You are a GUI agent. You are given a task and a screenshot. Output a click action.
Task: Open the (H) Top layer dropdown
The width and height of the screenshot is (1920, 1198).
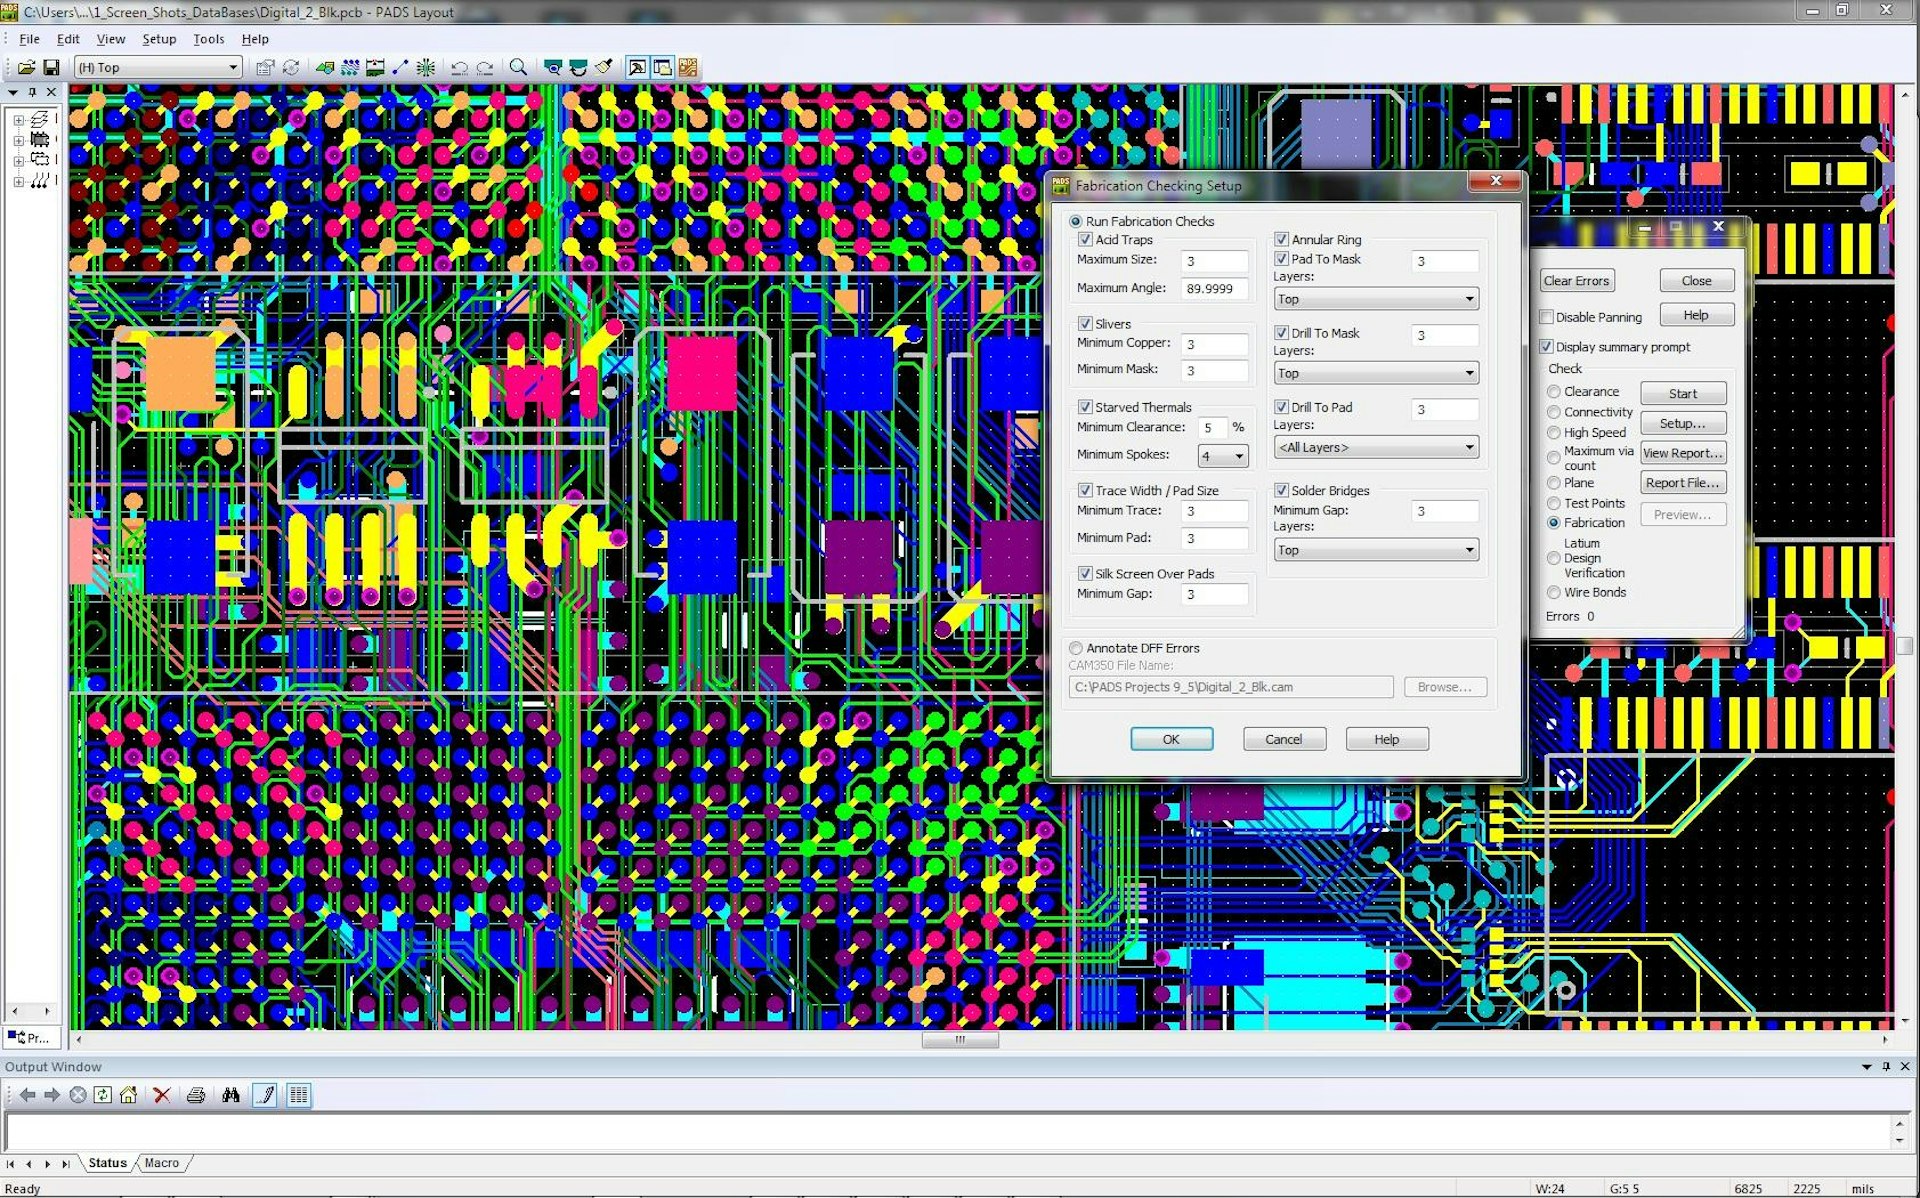159,68
